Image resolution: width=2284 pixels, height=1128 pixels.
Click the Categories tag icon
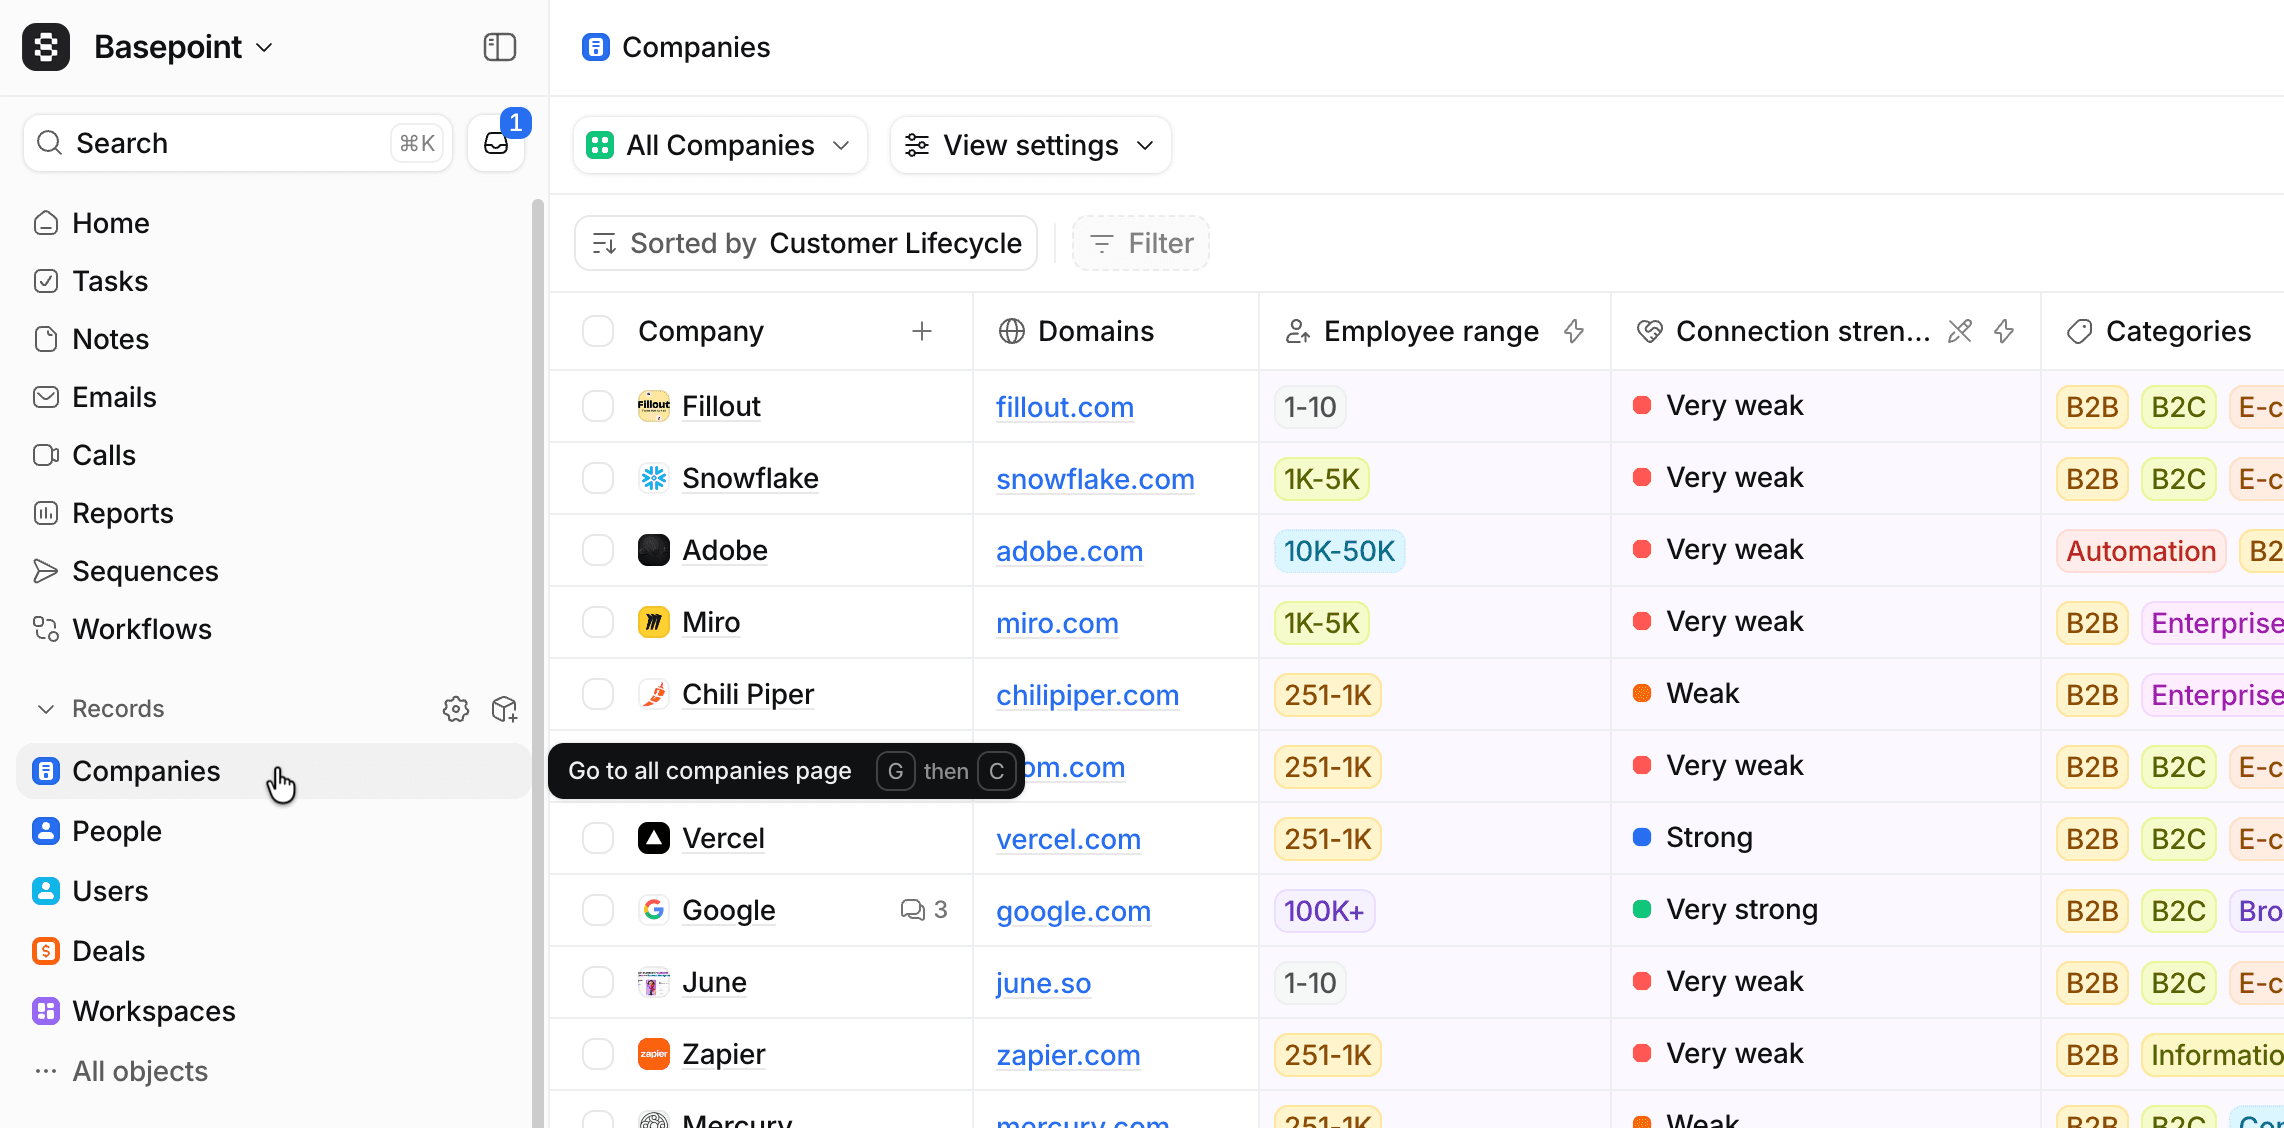(x=2080, y=331)
